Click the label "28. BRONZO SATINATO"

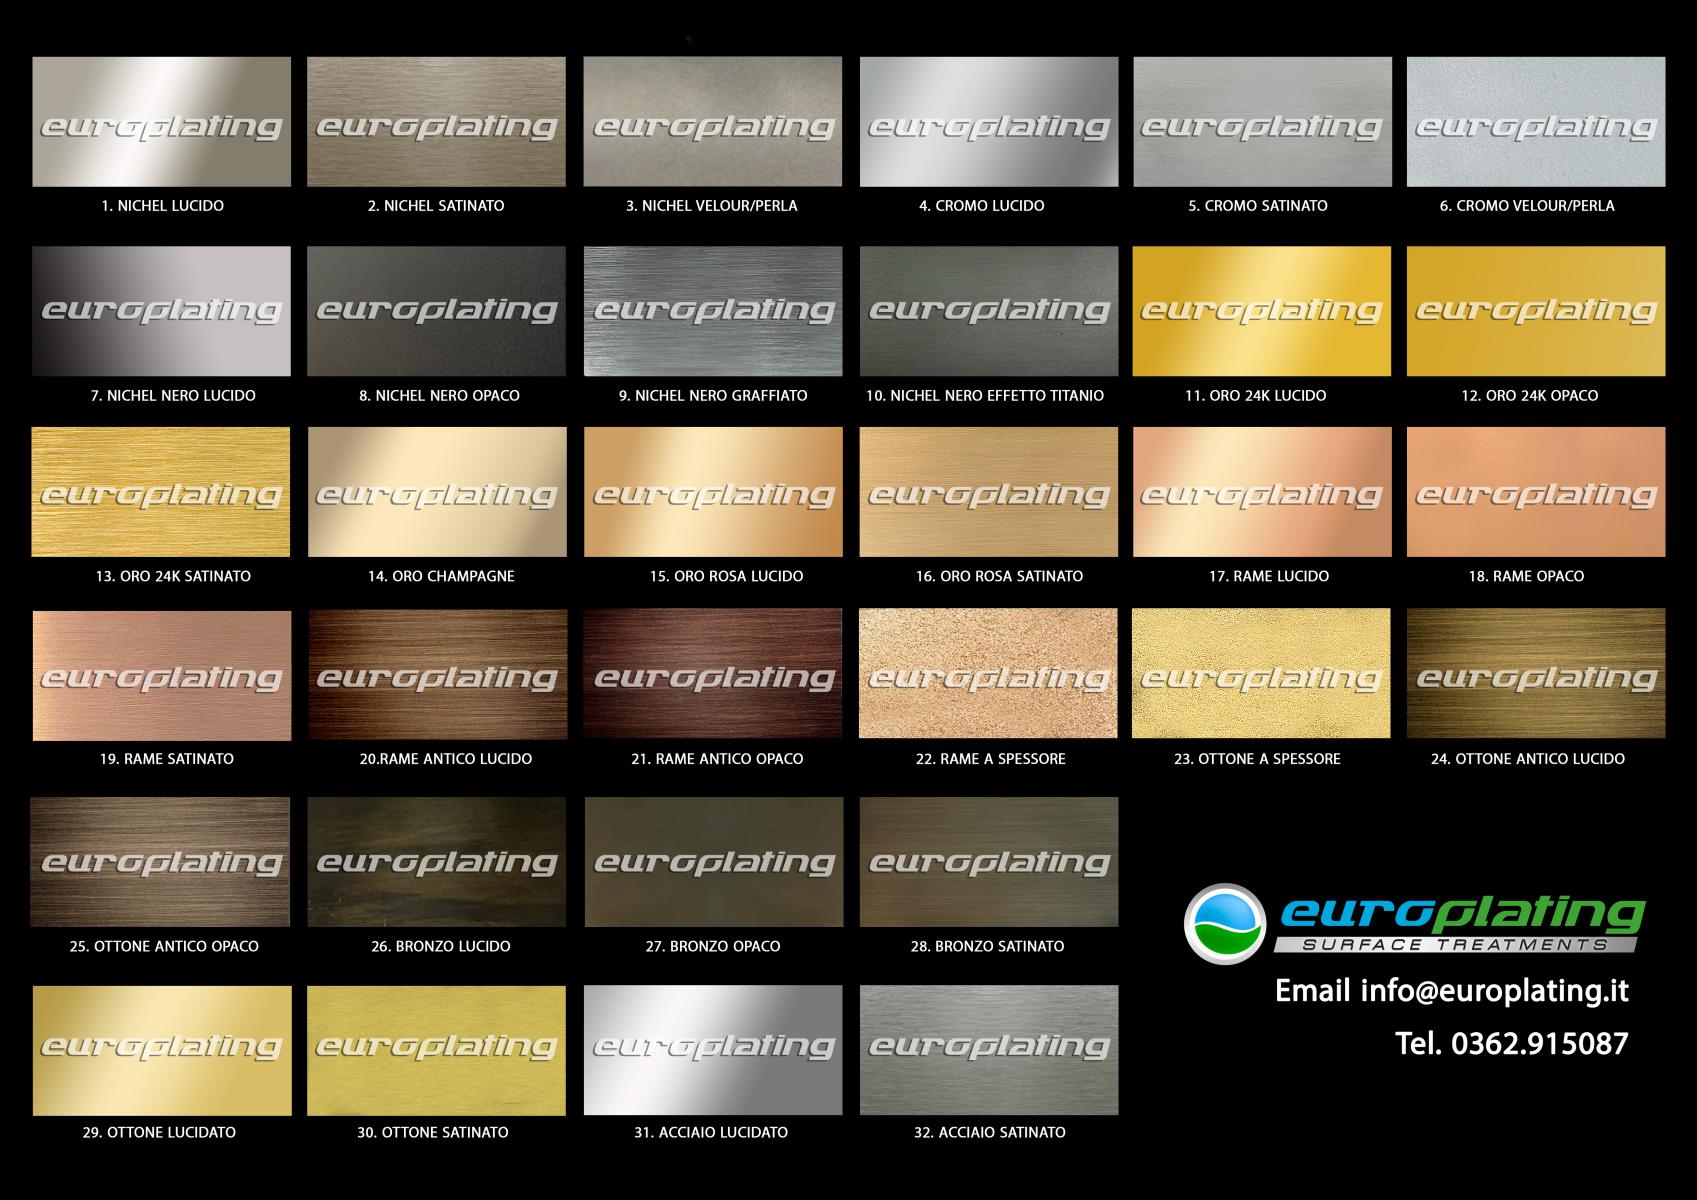pyautogui.click(x=987, y=946)
